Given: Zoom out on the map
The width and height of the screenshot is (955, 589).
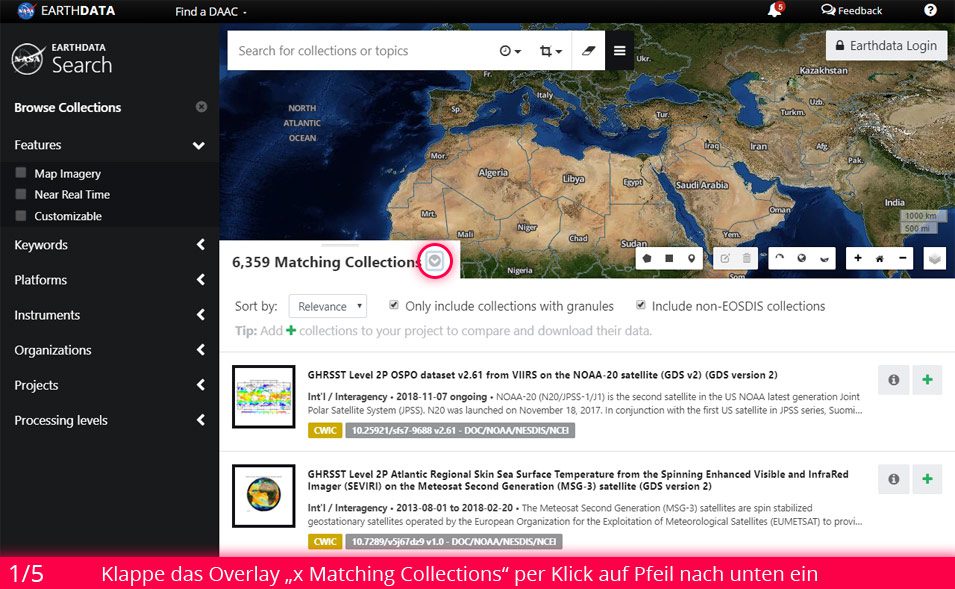Looking at the screenshot, I should tap(903, 258).
